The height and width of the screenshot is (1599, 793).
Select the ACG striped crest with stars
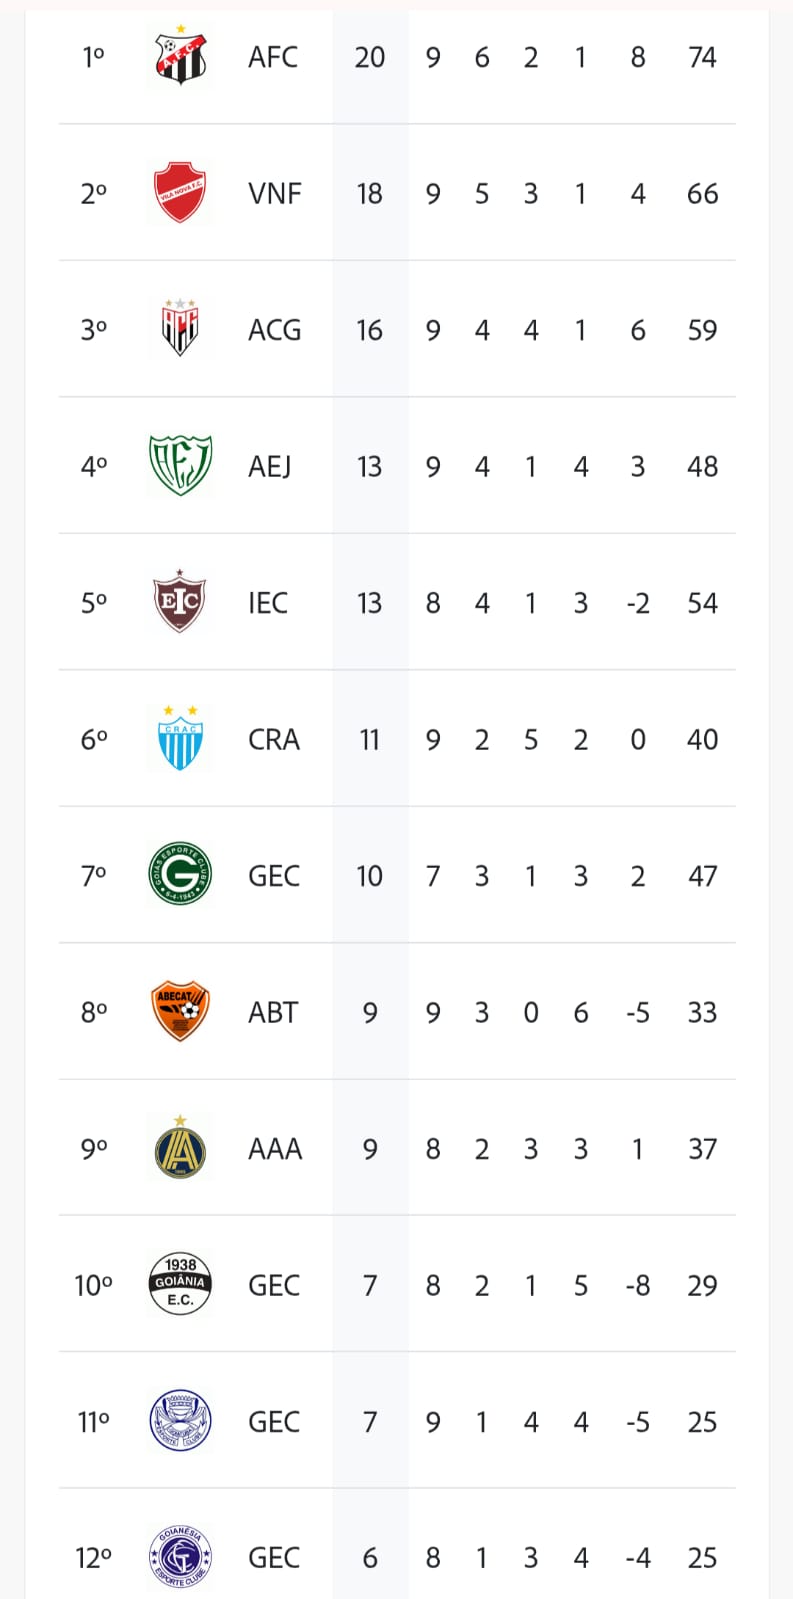[x=180, y=328]
